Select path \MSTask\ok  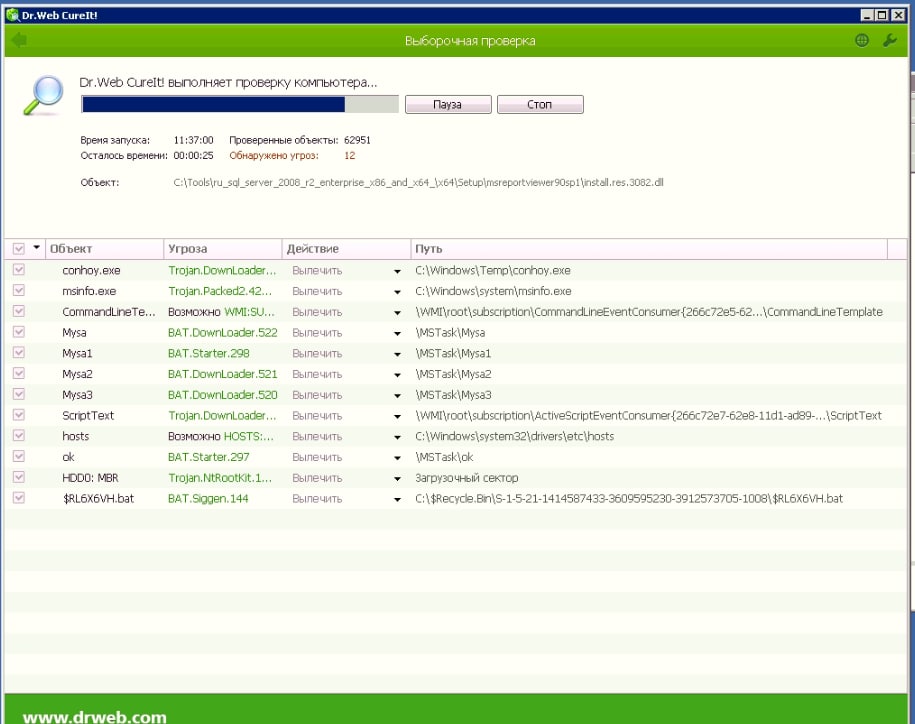444,457
